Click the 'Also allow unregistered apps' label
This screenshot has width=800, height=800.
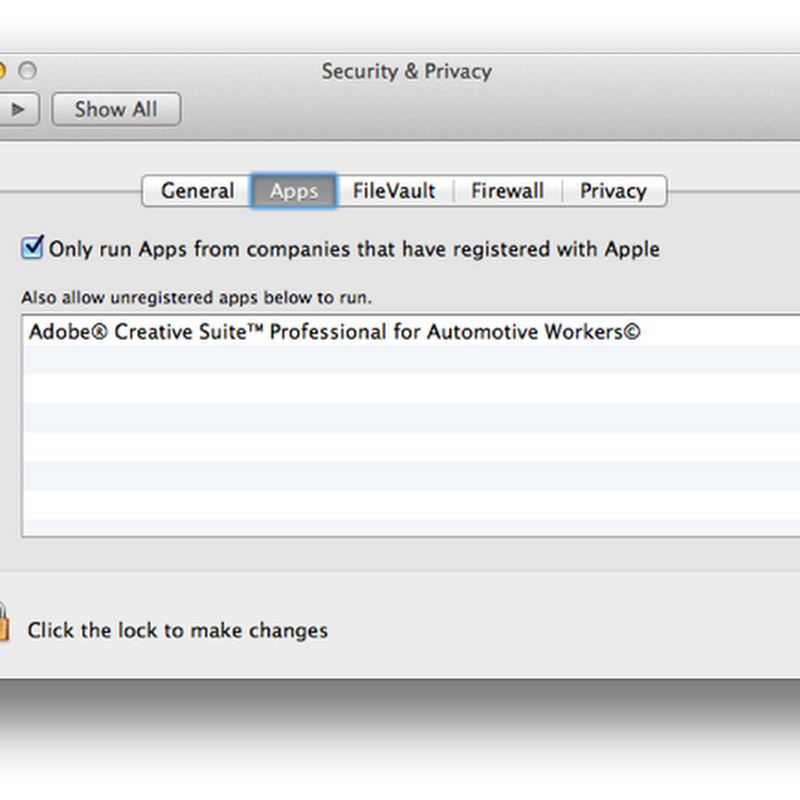click(x=196, y=298)
